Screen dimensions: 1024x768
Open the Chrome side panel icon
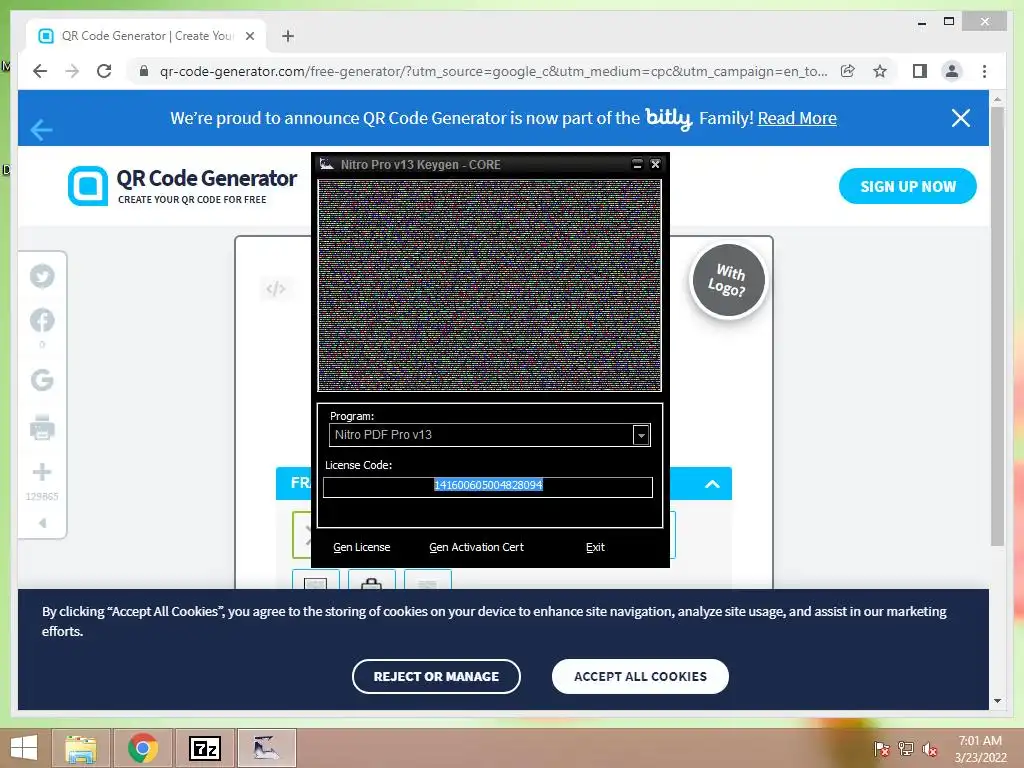tap(920, 71)
